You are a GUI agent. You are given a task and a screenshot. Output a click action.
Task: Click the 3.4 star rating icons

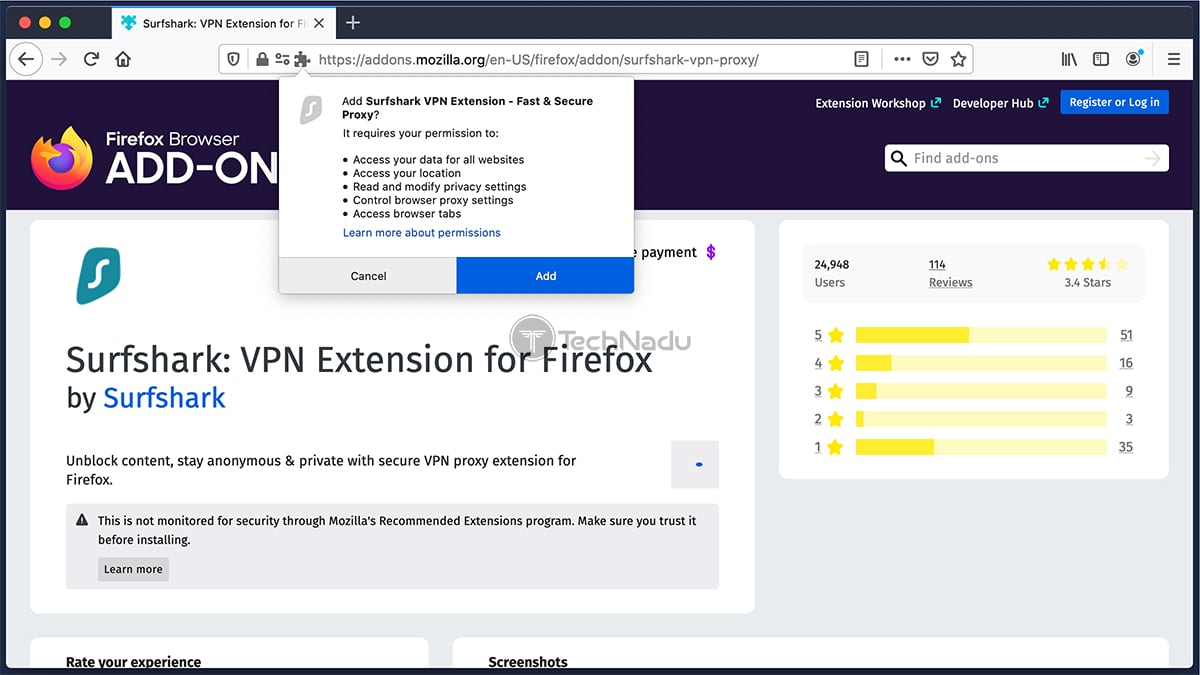1087,264
